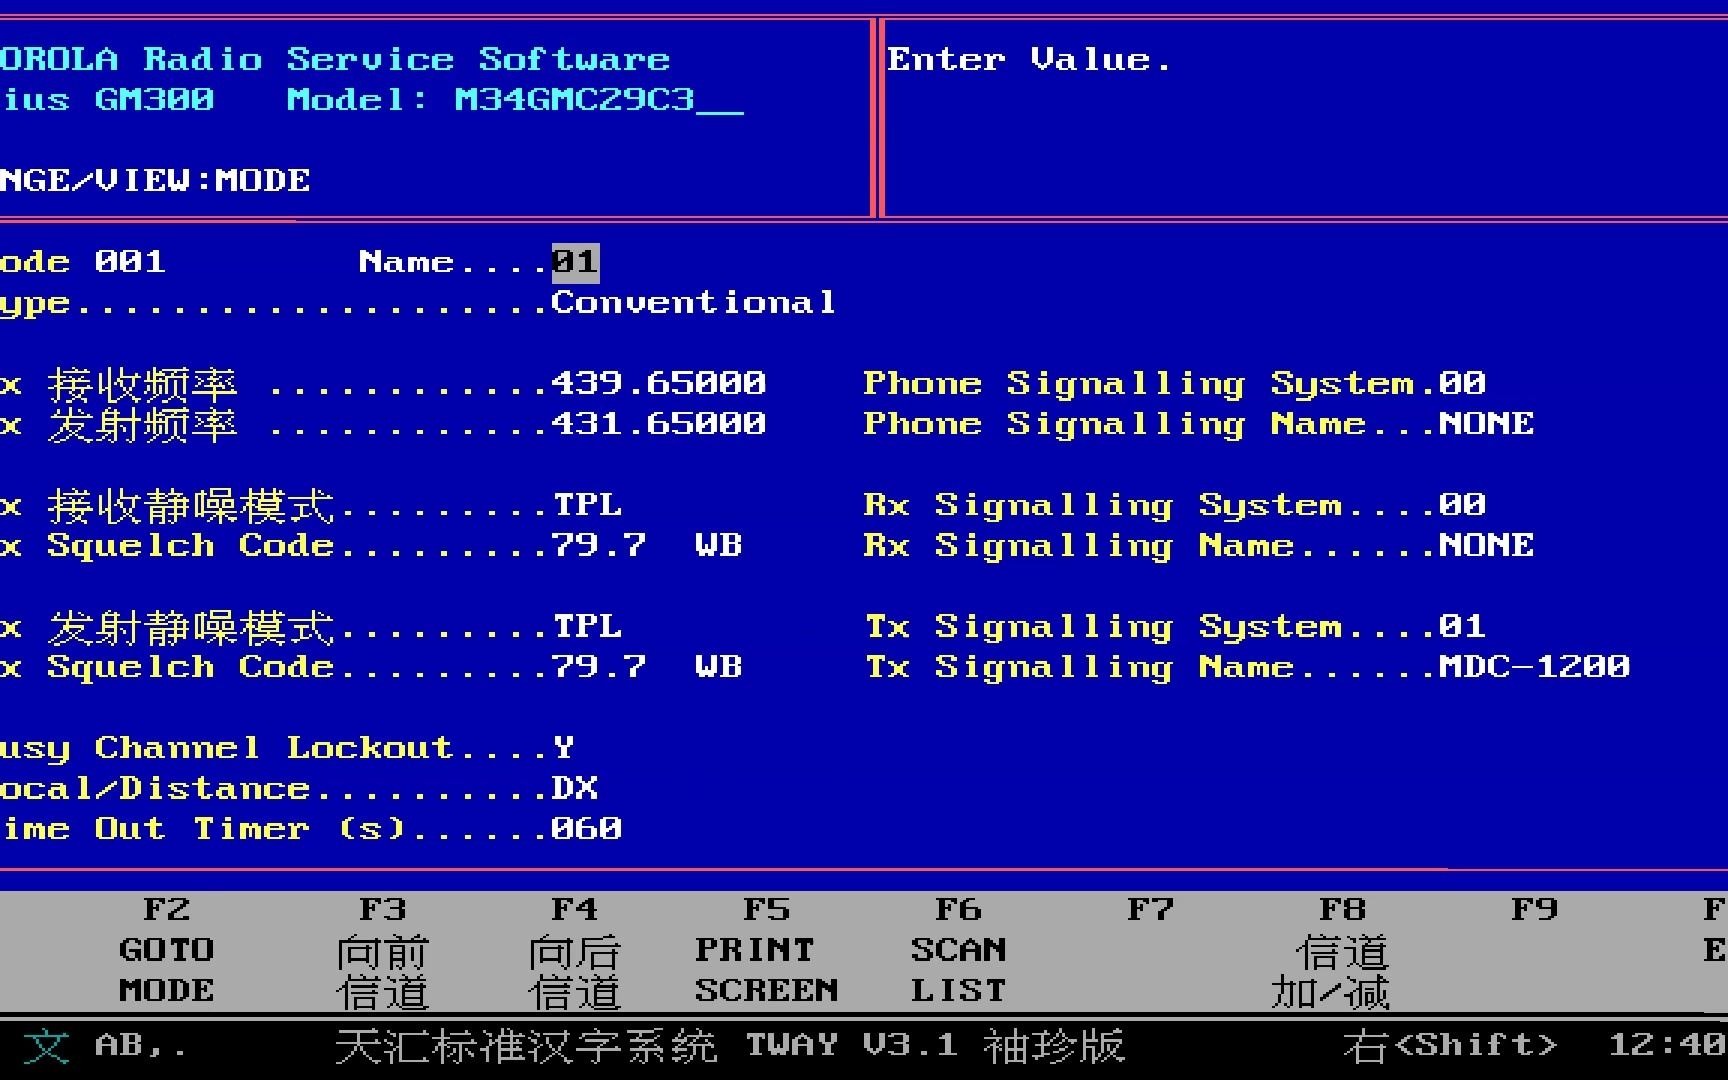This screenshot has width=1728, height=1080.
Task: Click the Time Out Timer 060 value
Action: (587, 828)
